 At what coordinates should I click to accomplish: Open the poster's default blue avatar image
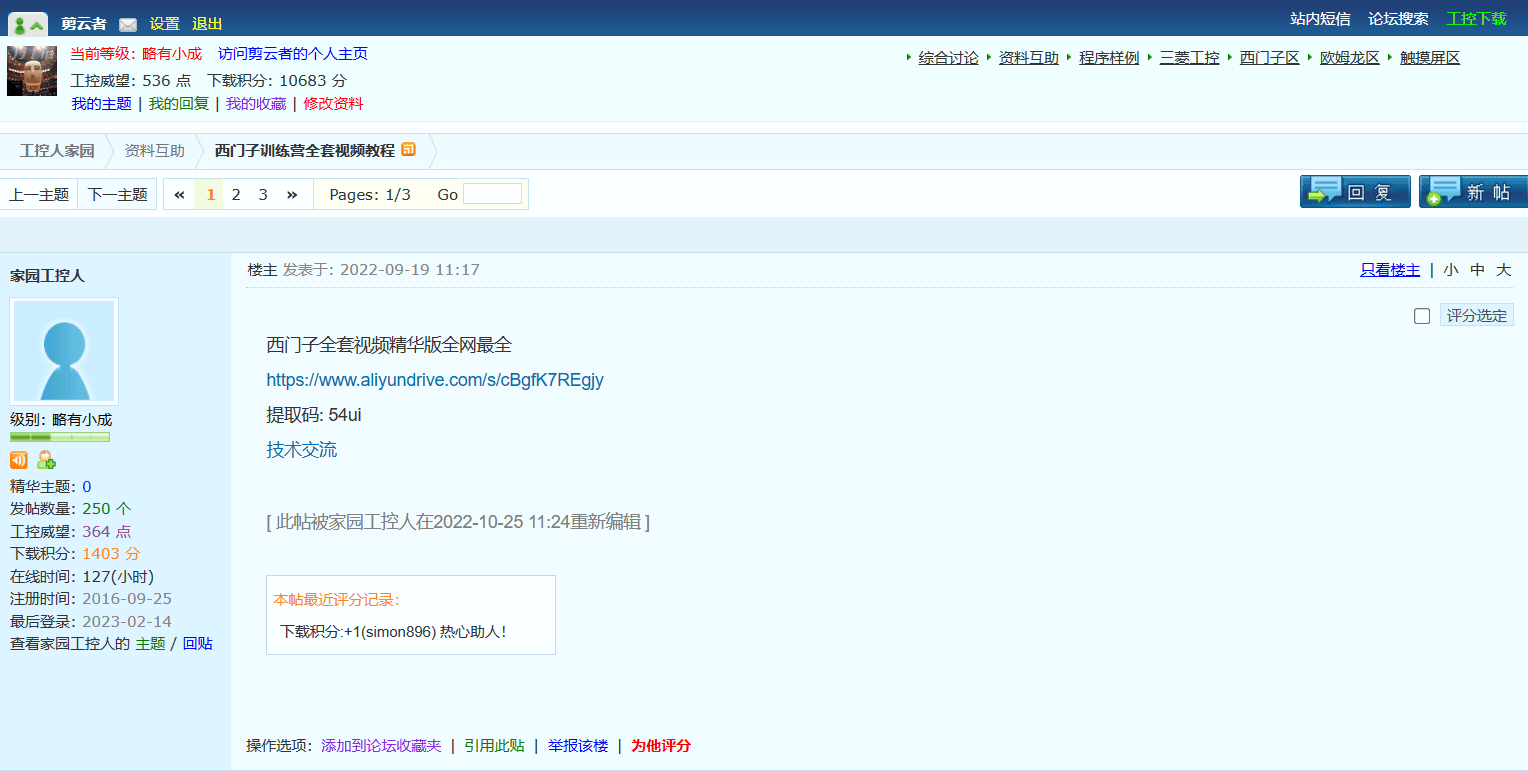point(64,351)
